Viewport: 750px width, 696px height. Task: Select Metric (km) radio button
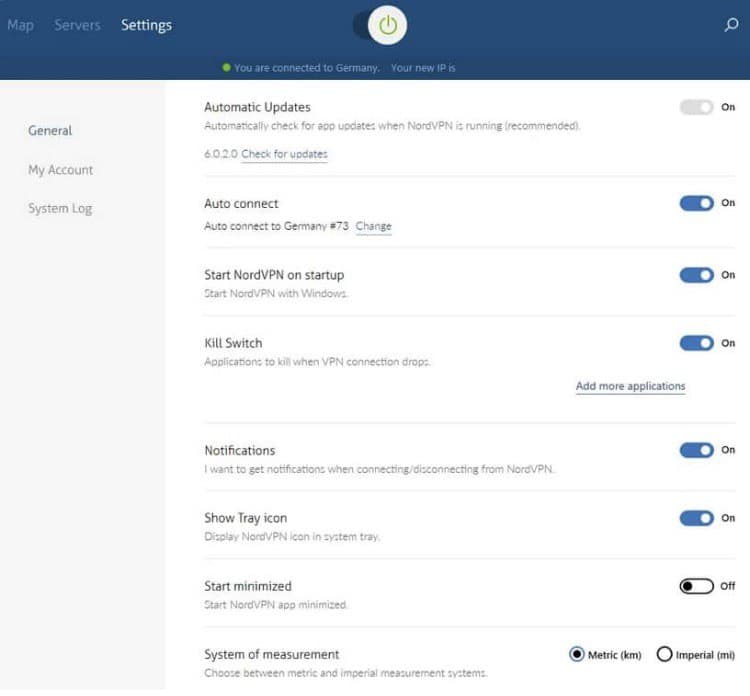pyautogui.click(x=577, y=654)
